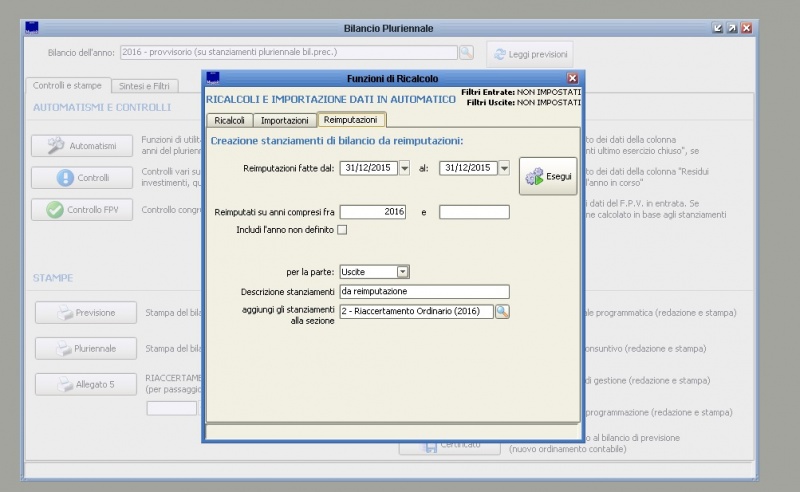Click the Descrizione stanziamenti text field
Screen dimensions: 800x492
point(424,292)
